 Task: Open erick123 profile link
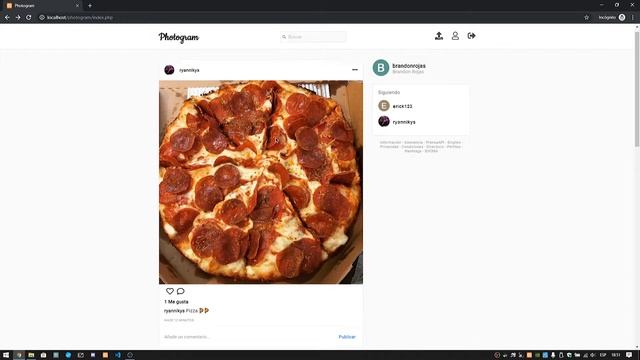click(x=402, y=106)
